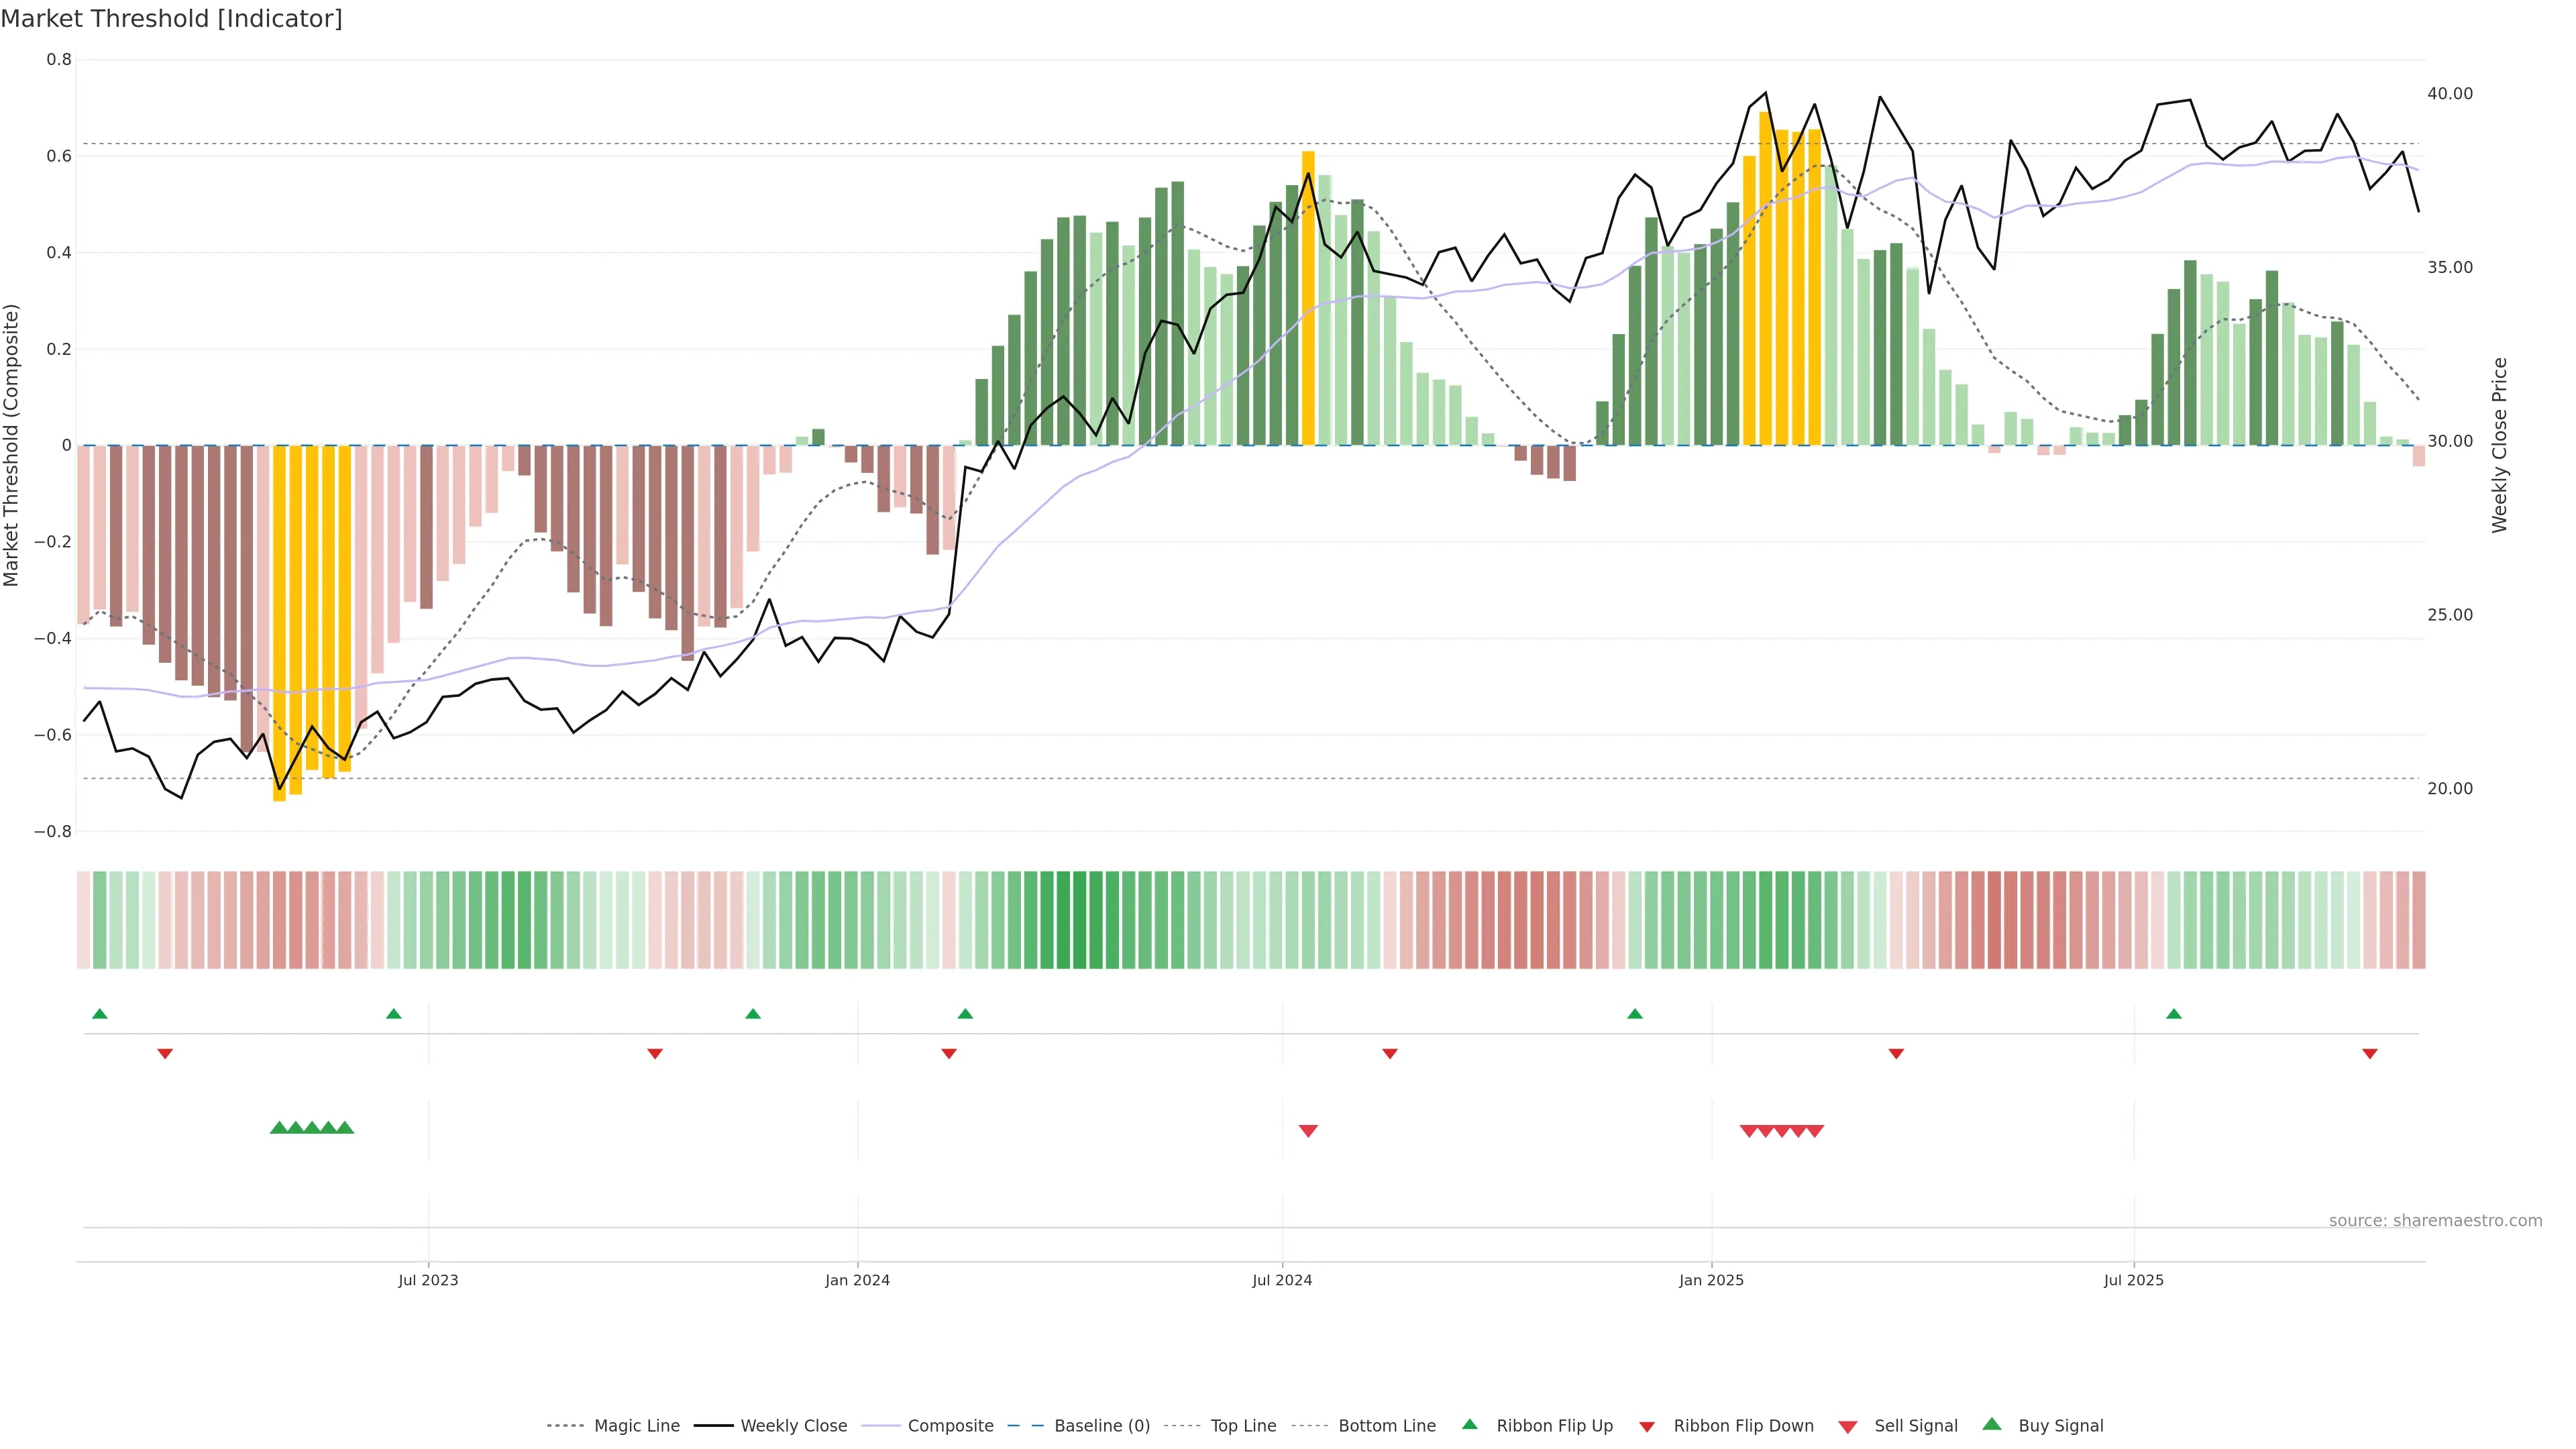Click the first green ribbon flip up marker
This screenshot has width=2576, height=1449.
99,1014
